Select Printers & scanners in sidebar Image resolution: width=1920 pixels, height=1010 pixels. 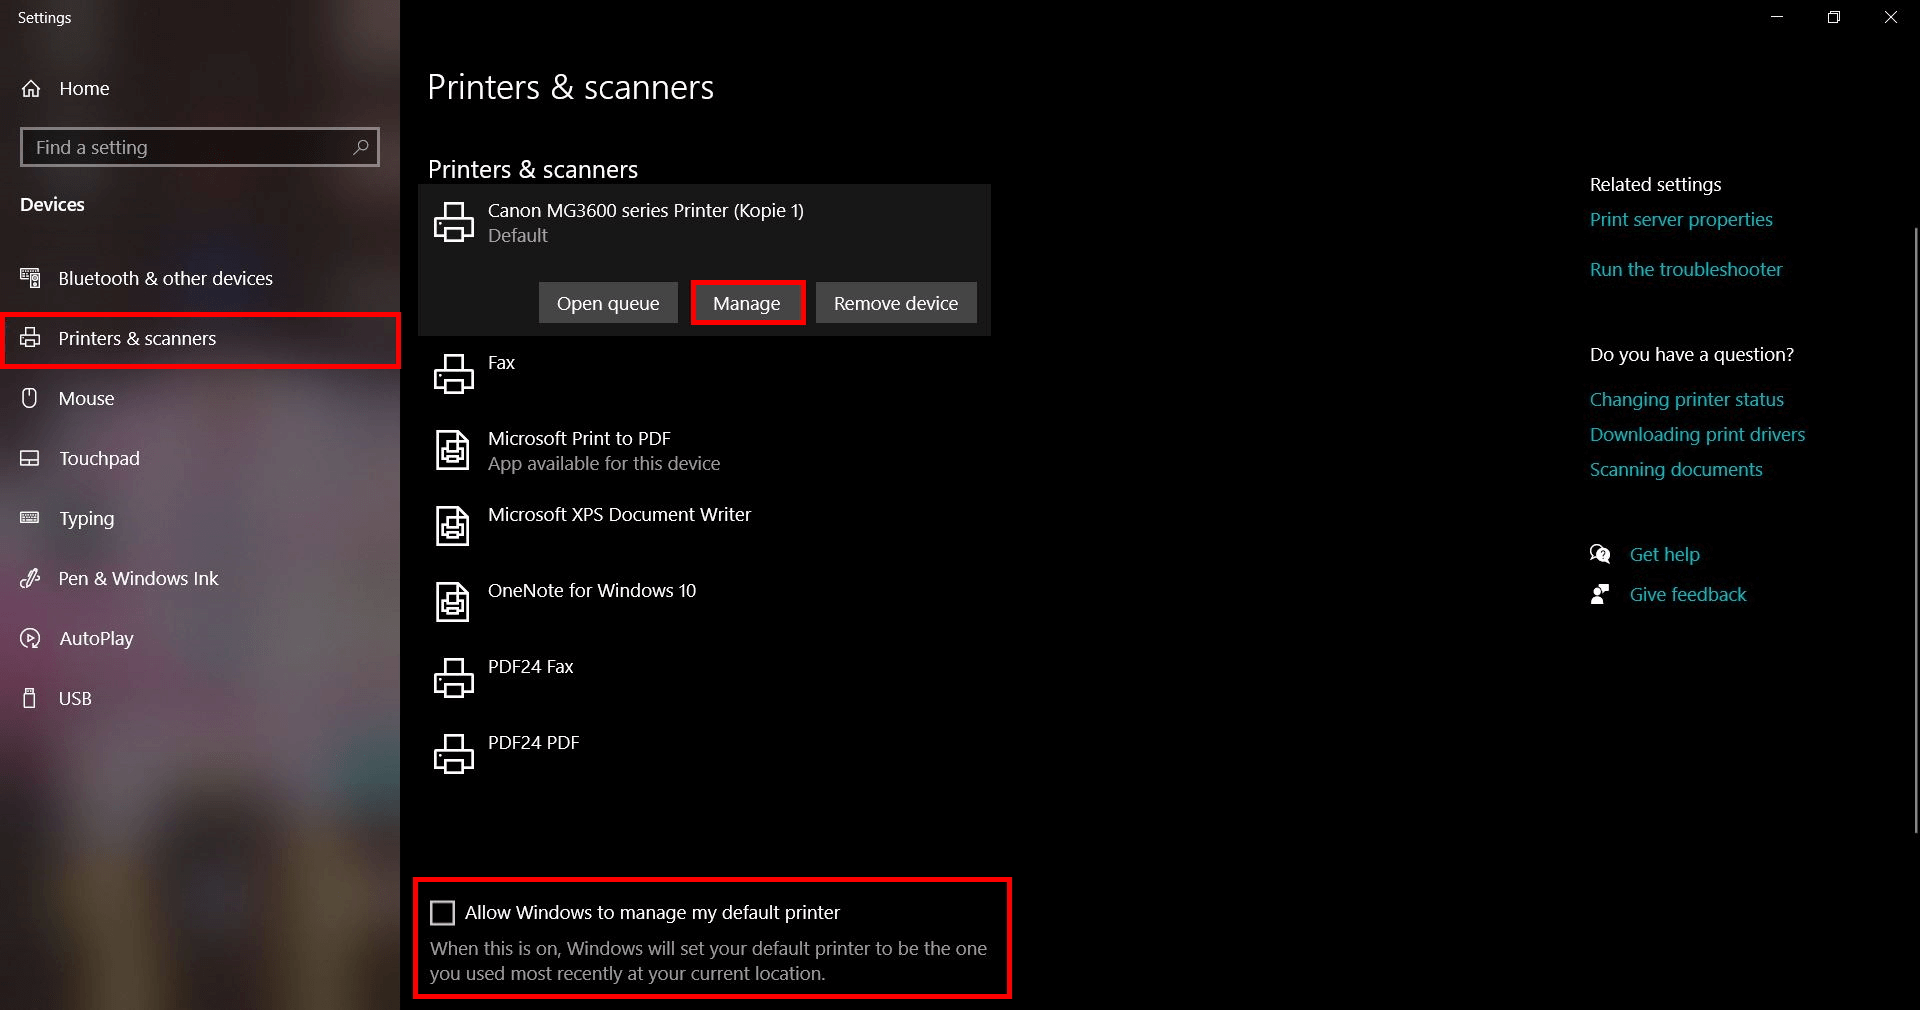coord(137,339)
